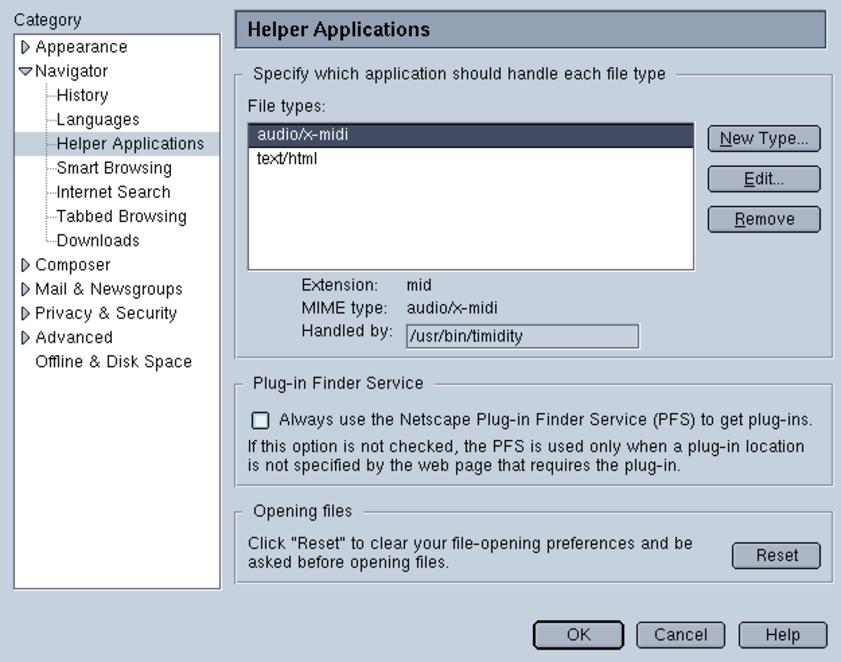Reset file-opening preferences
Image resolution: width=841 pixels, height=662 pixels.
(776, 555)
